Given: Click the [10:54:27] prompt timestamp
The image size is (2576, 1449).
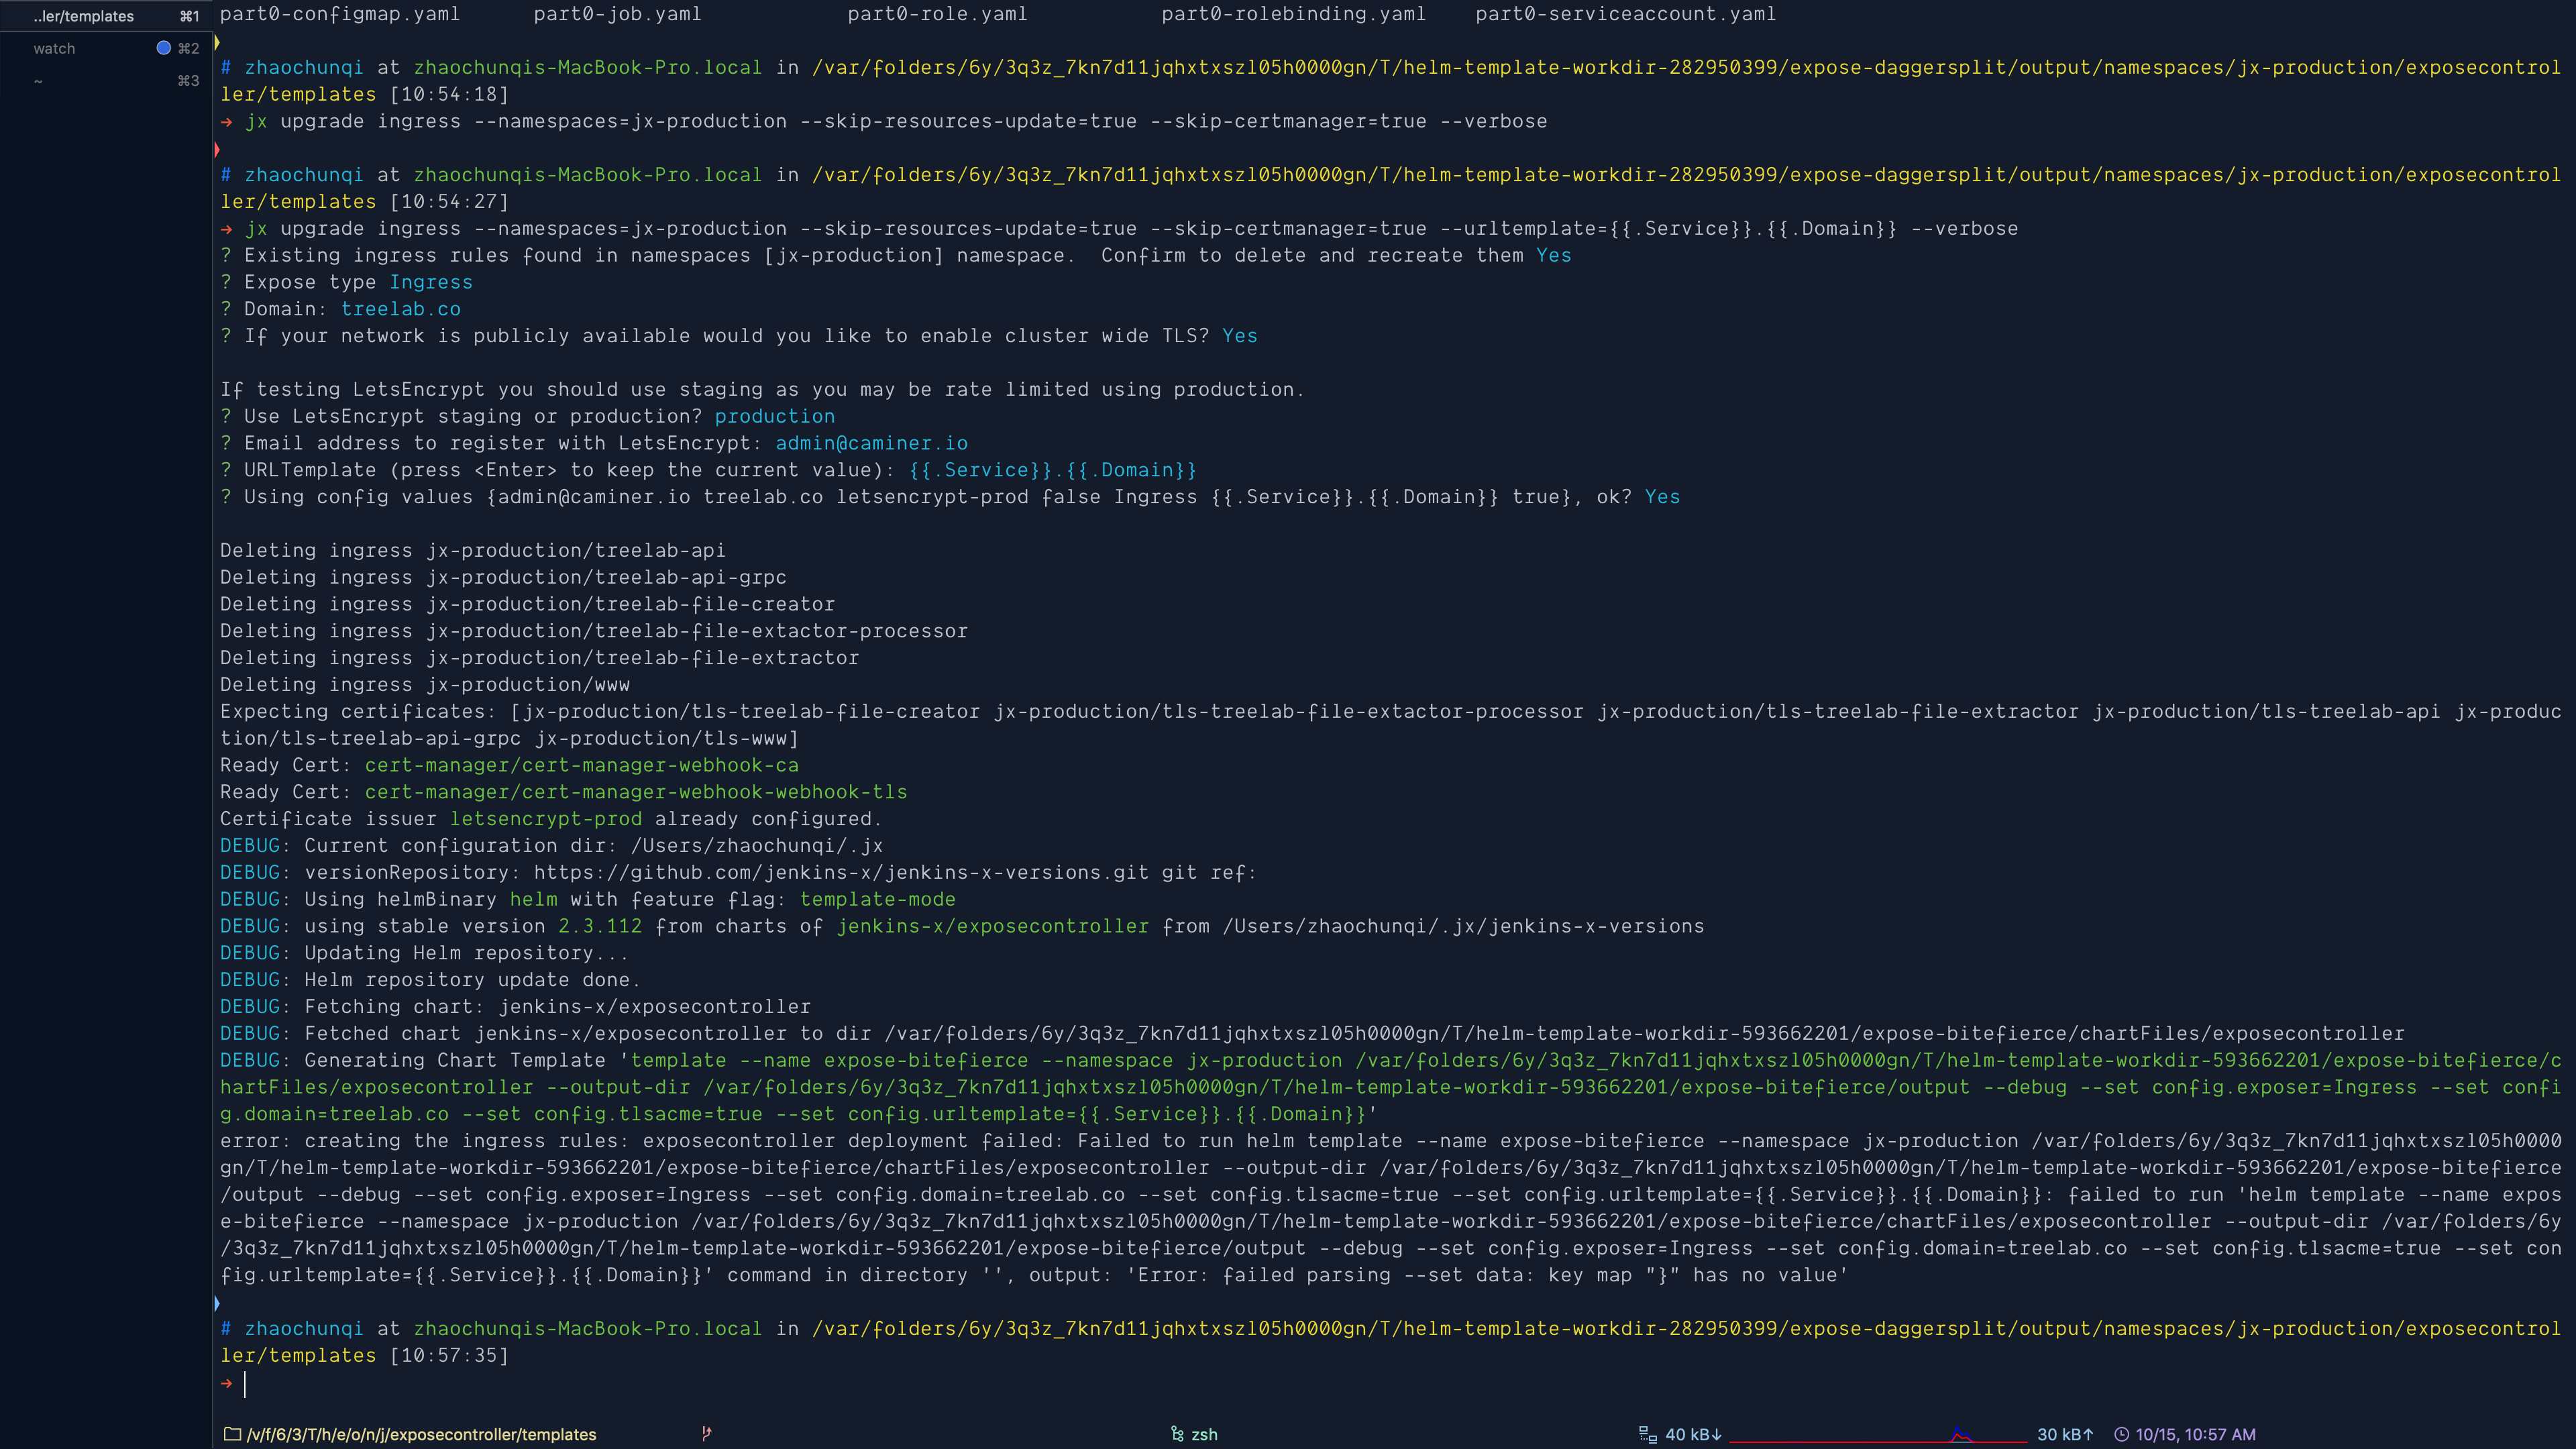Looking at the screenshot, I should [449, 201].
